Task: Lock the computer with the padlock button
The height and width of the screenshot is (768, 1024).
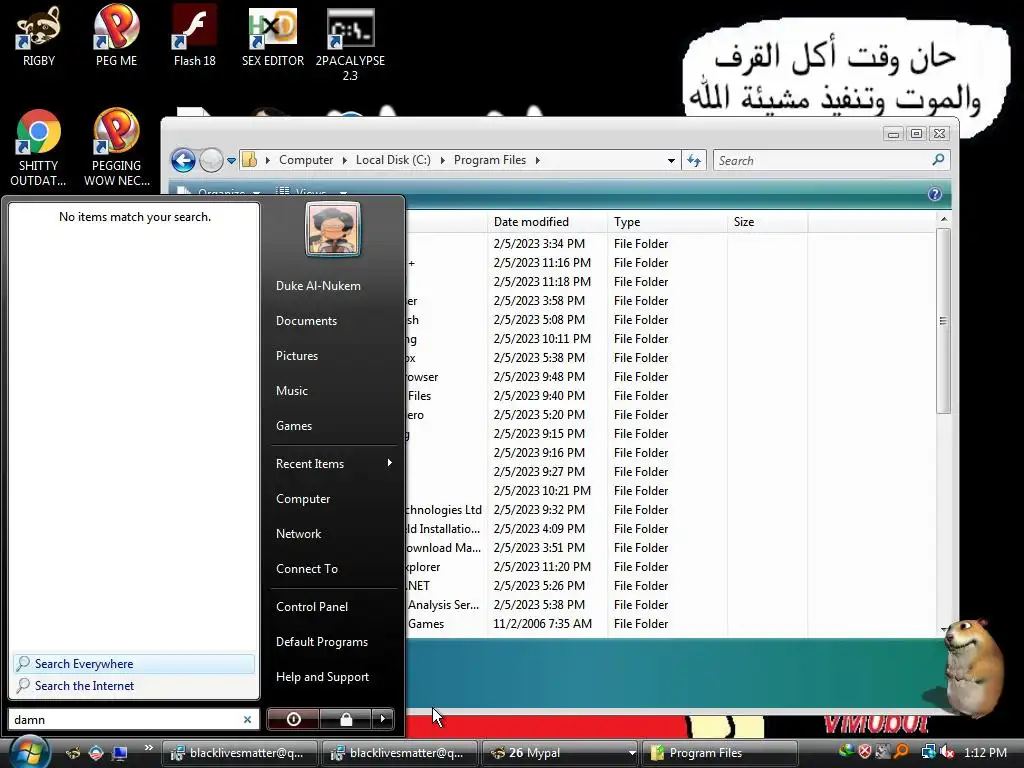Action: click(x=345, y=719)
